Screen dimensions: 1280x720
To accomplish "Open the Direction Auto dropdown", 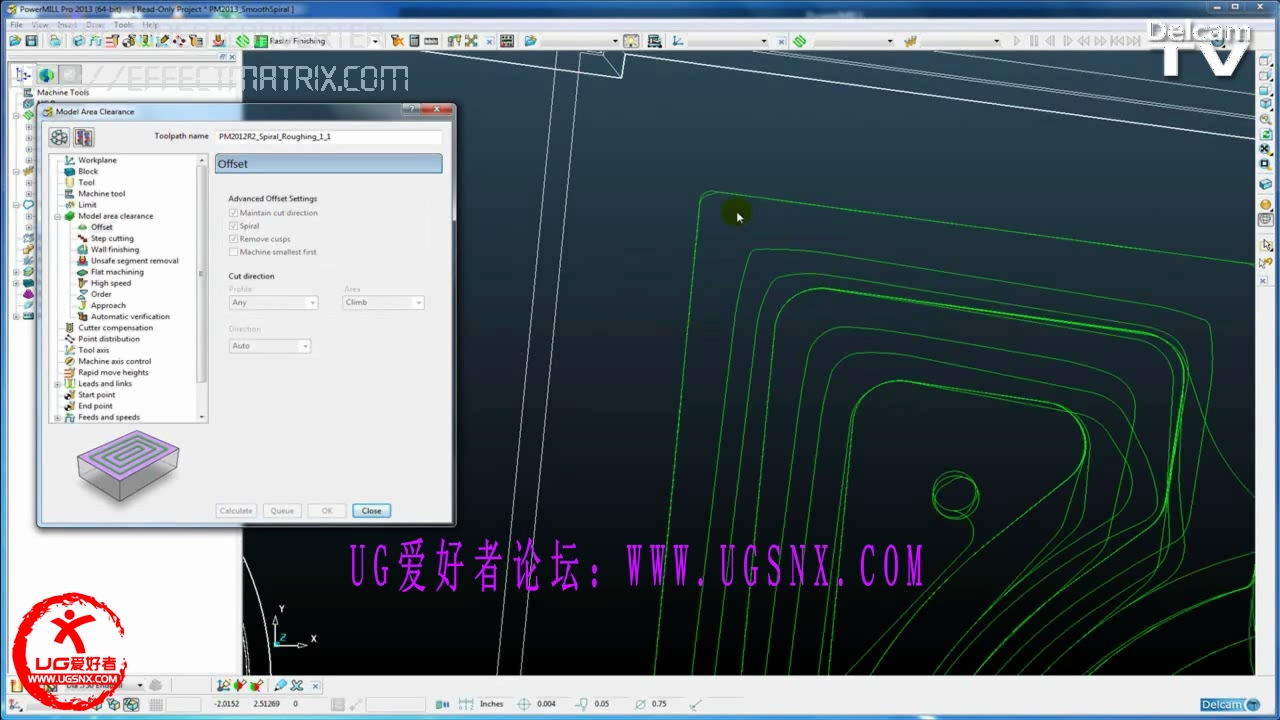I will (270, 346).
